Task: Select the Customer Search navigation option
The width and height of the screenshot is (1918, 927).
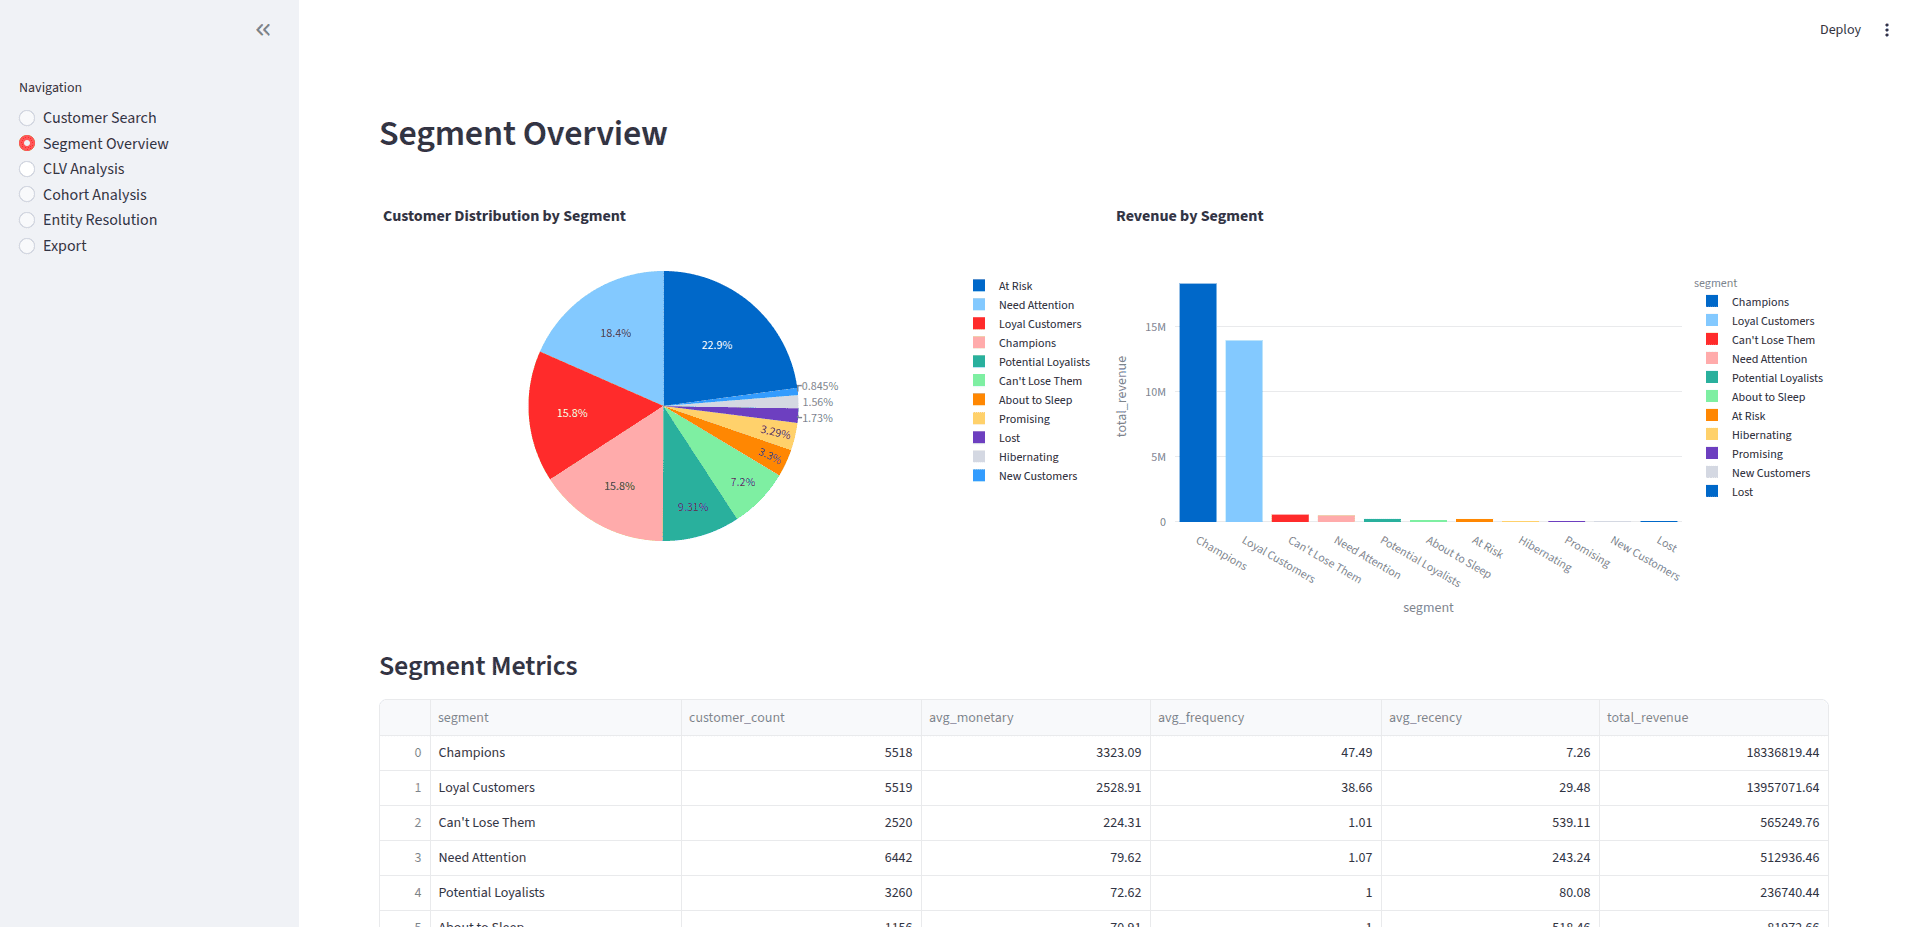Action: (x=99, y=117)
